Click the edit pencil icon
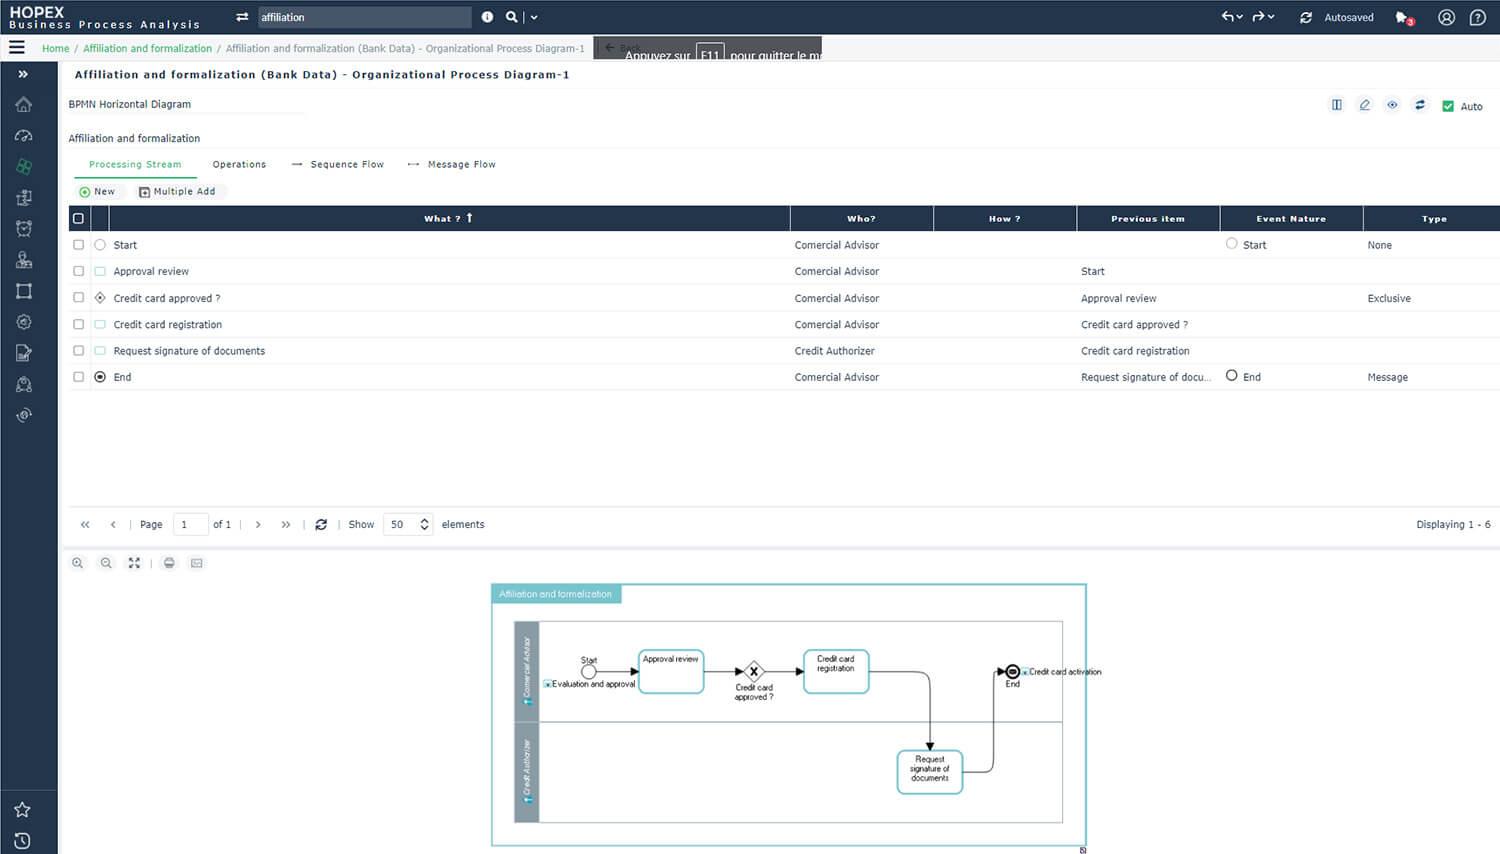Screen dimensions: 1500x854 click(x=1364, y=105)
